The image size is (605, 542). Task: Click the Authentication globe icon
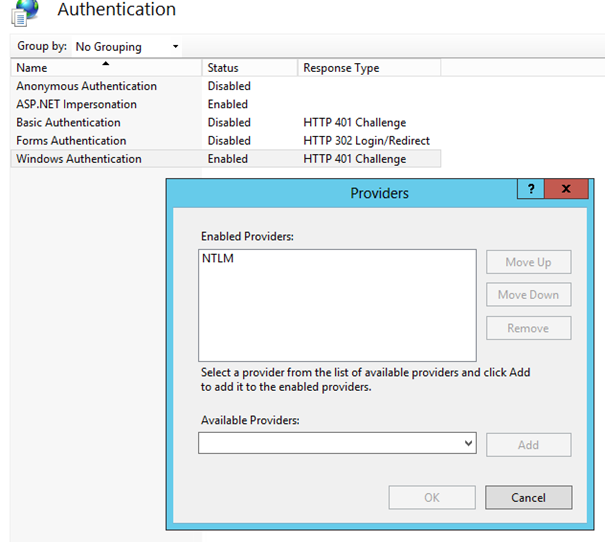tap(25, 13)
